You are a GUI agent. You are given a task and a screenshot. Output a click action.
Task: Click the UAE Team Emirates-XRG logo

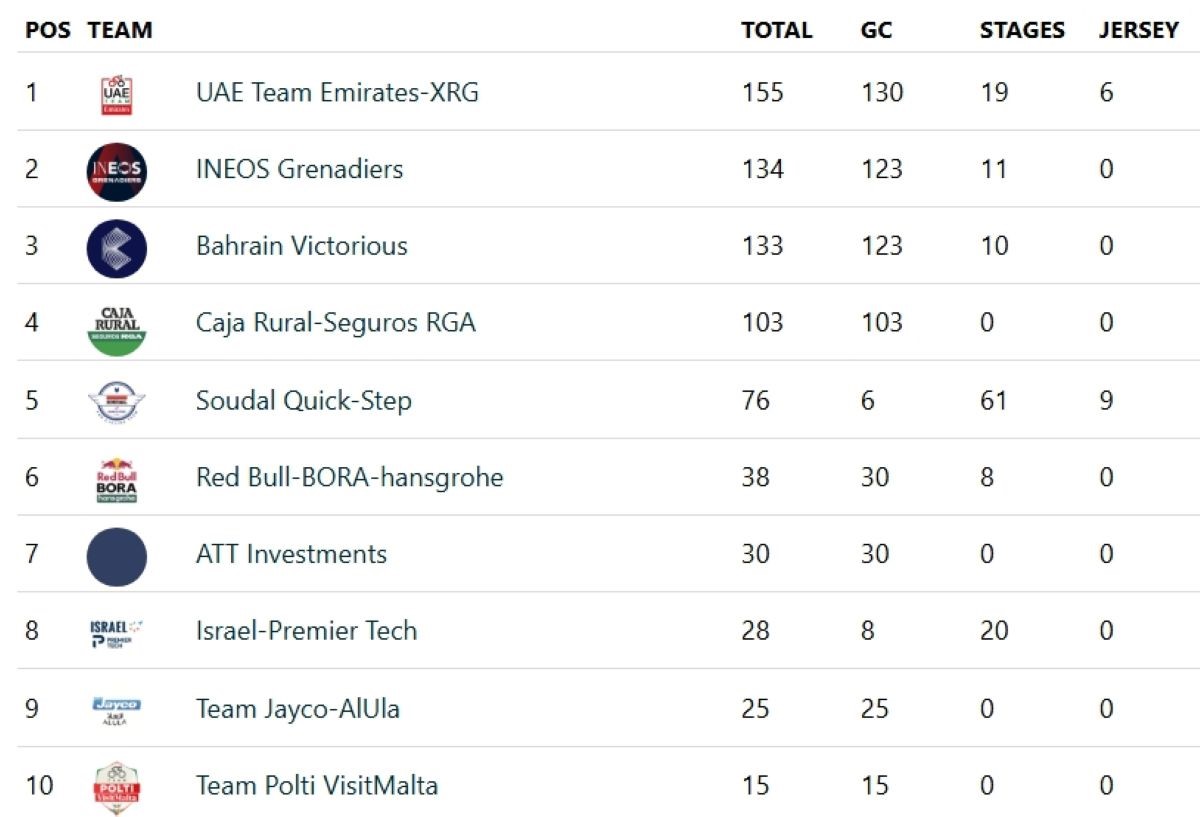pyautogui.click(x=117, y=94)
